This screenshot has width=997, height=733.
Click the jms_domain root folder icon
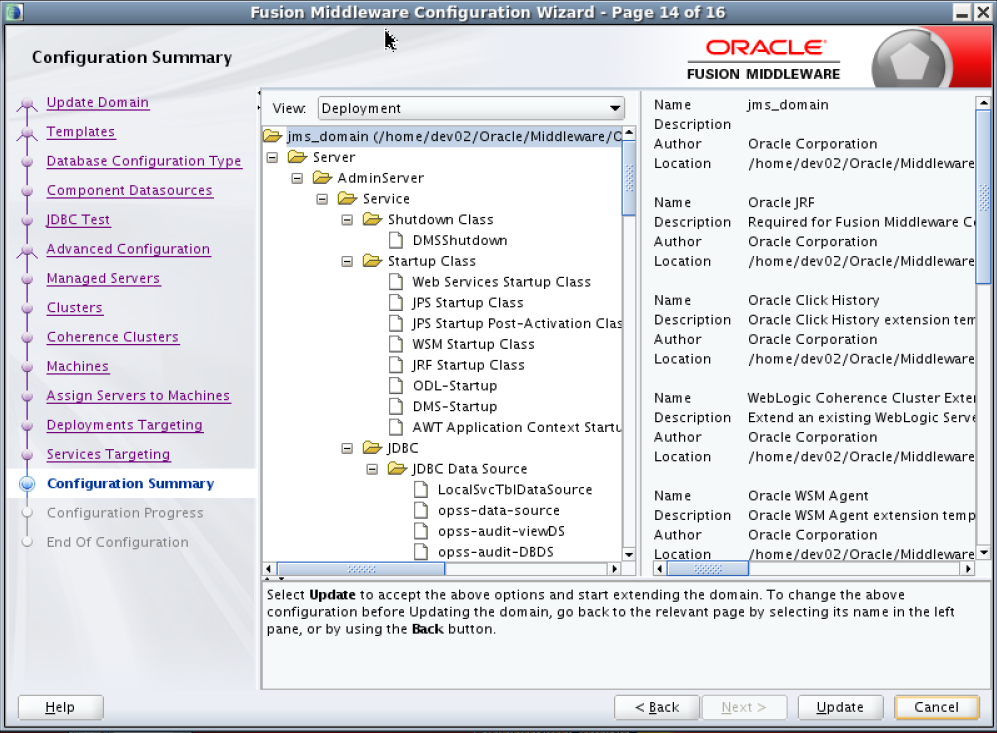click(273, 136)
